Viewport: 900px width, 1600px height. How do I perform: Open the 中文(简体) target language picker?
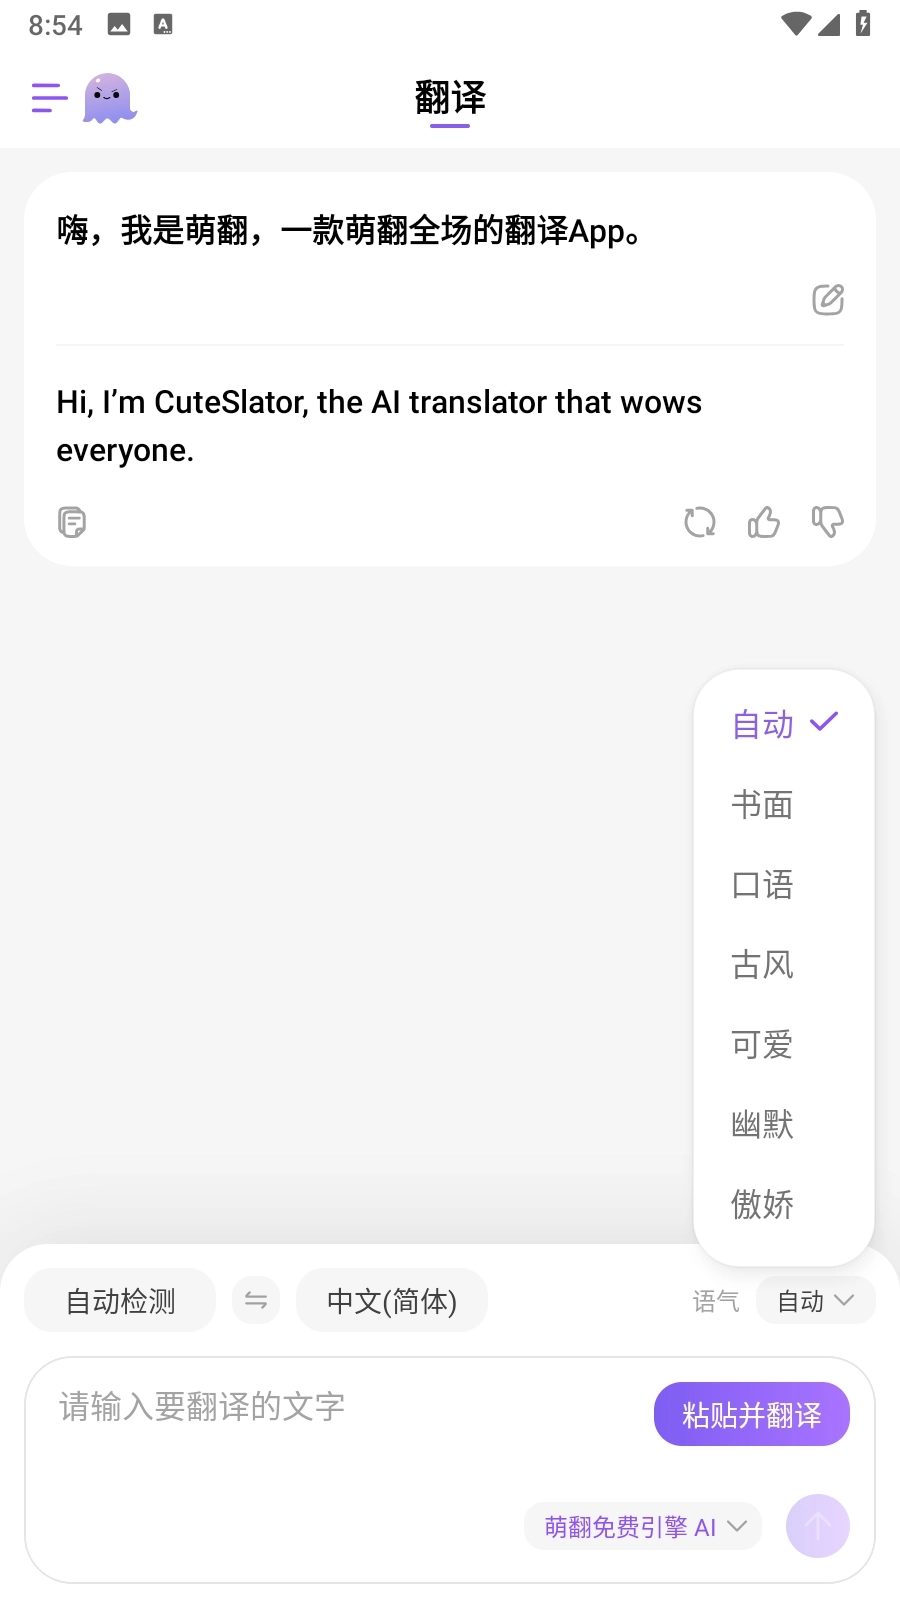392,1299
